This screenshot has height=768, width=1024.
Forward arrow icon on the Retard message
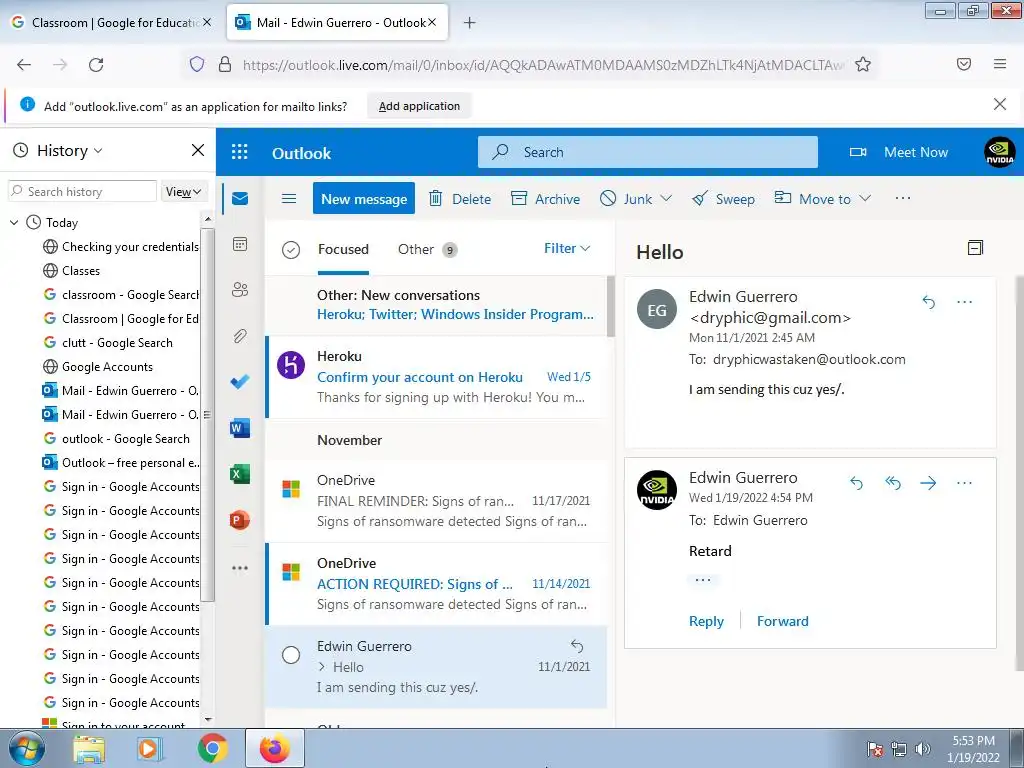point(928,483)
